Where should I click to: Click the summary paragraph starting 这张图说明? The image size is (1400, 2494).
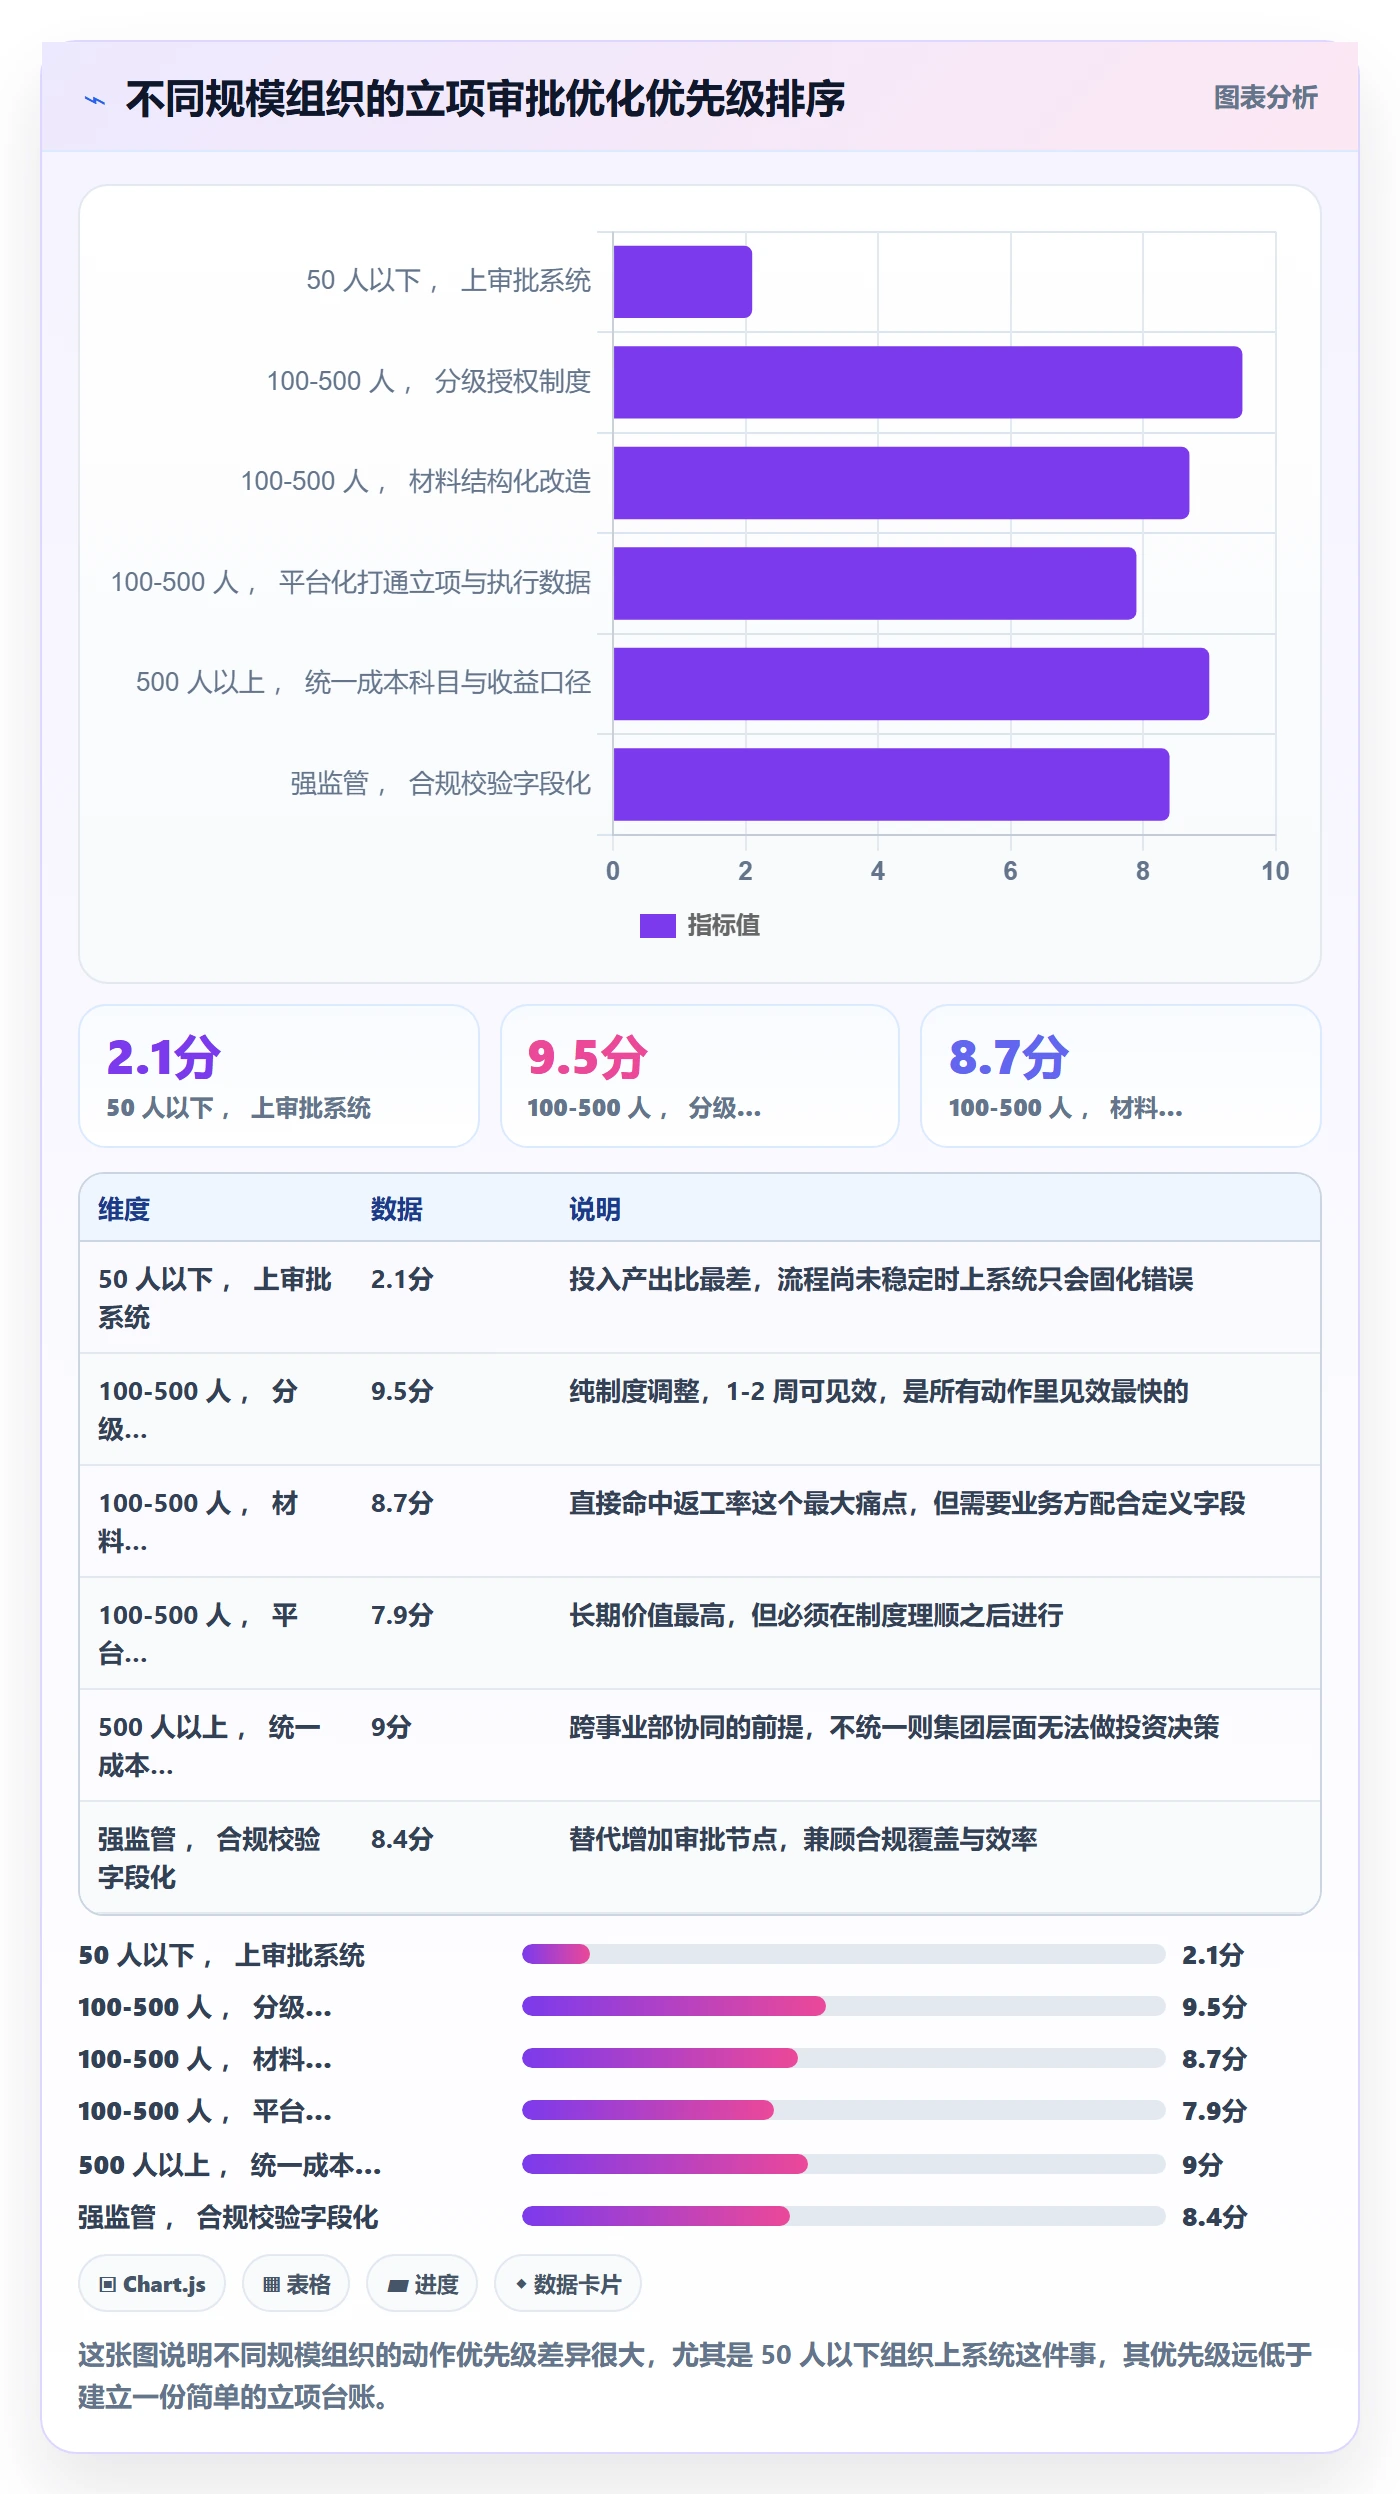[x=695, y=2375]
